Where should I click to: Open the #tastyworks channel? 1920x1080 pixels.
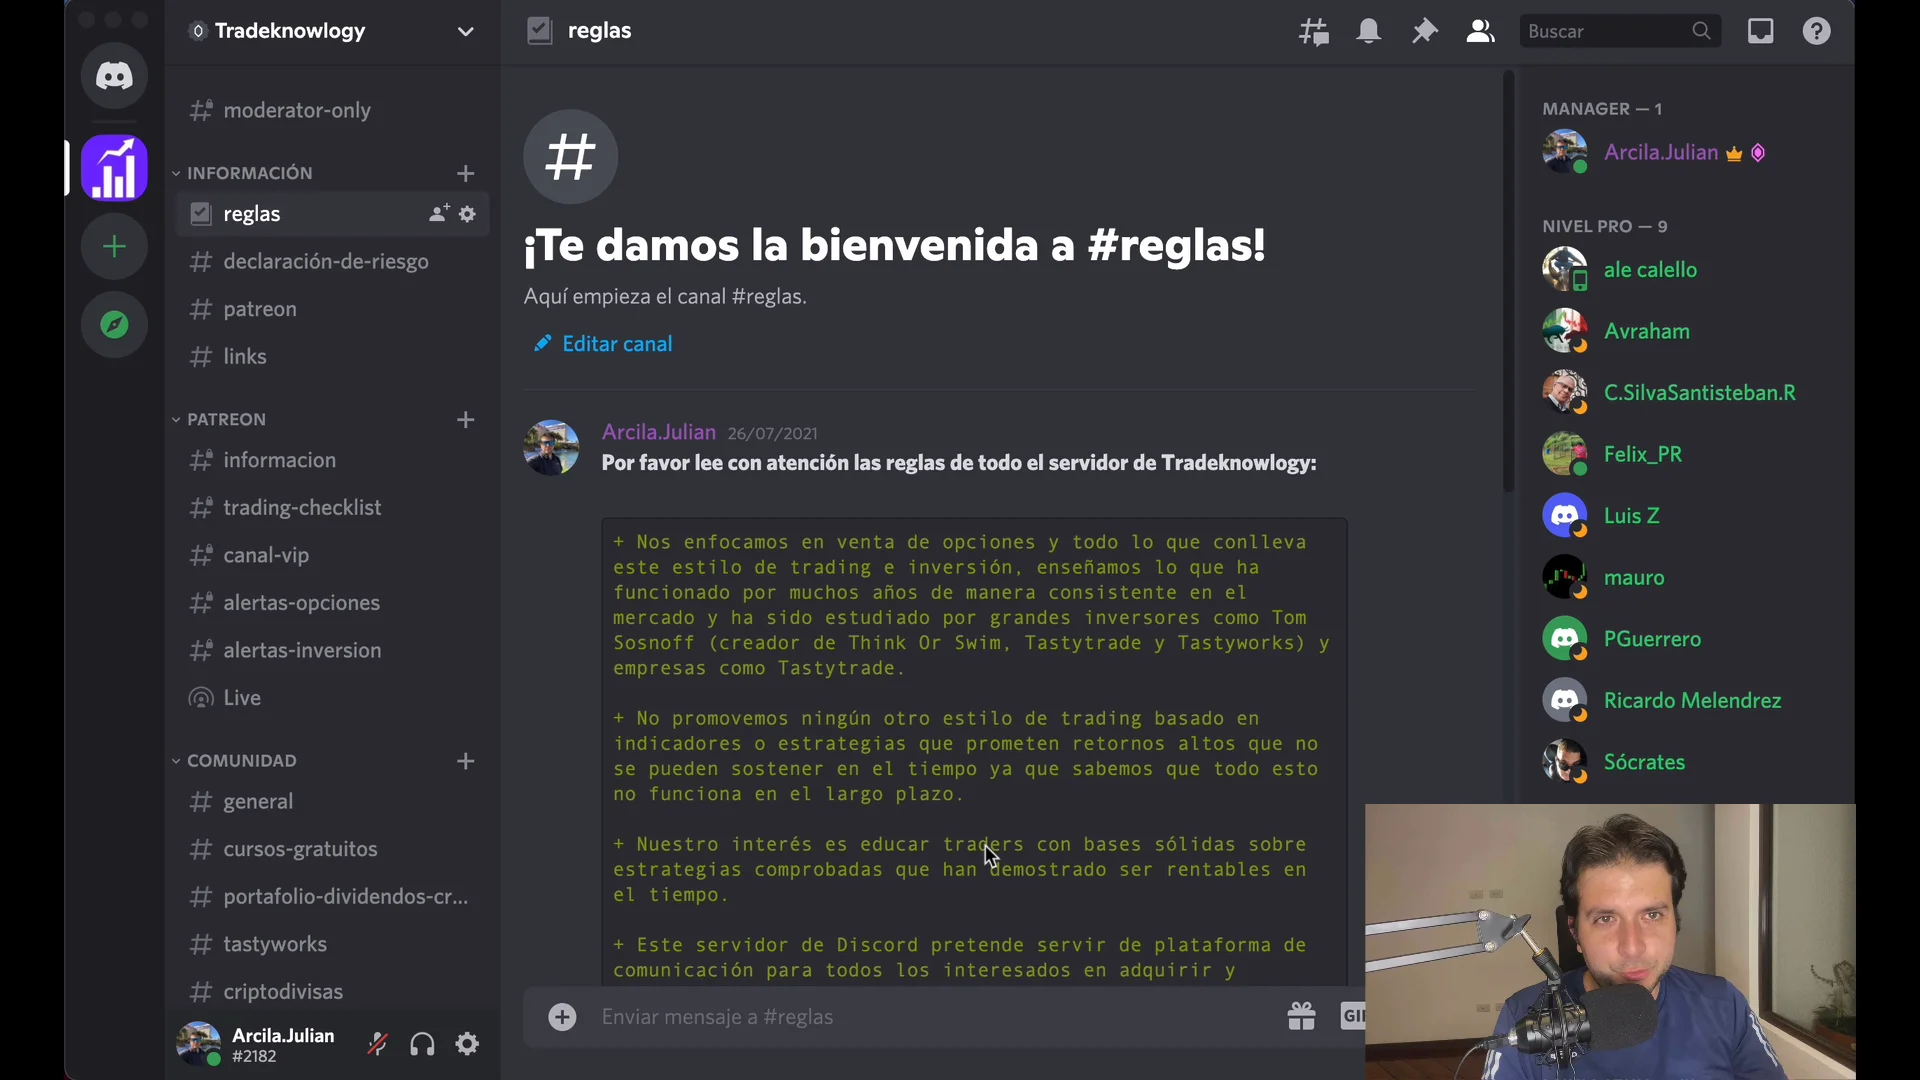coord(274,944)
